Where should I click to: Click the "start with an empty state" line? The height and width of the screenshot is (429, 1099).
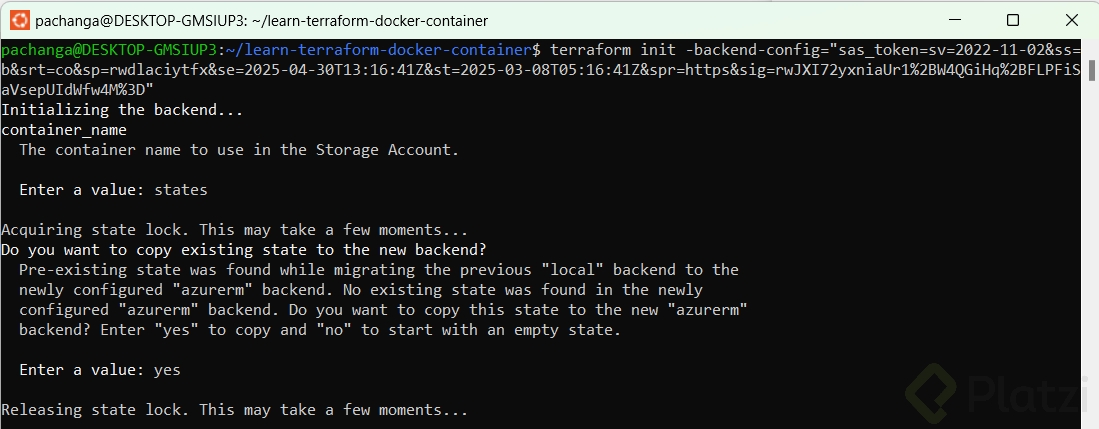click(x=320, y=330)
